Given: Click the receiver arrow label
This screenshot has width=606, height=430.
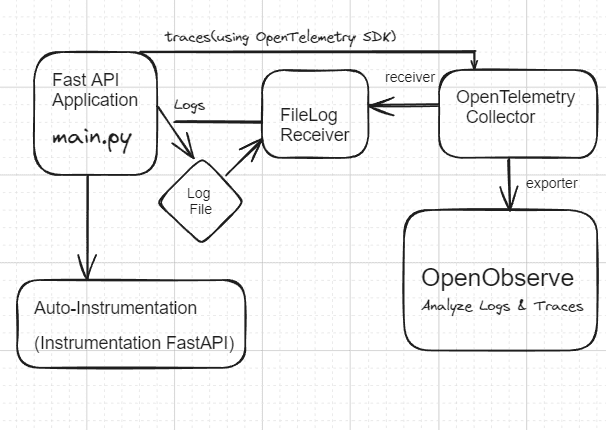Looking at the screenshot, I should (x=408, y=77).
